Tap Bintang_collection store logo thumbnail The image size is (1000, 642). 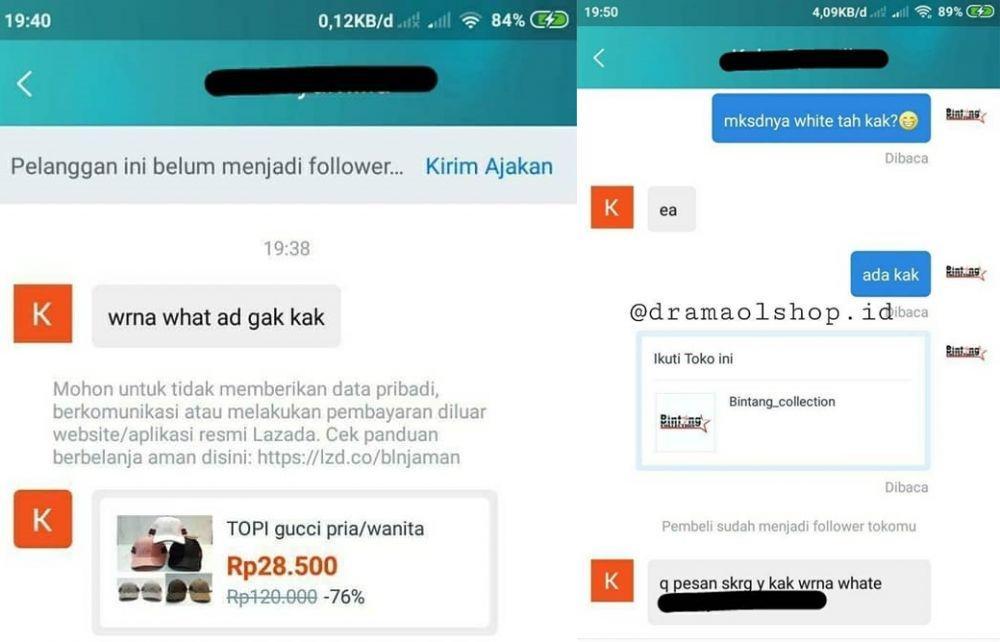(685, 422)
